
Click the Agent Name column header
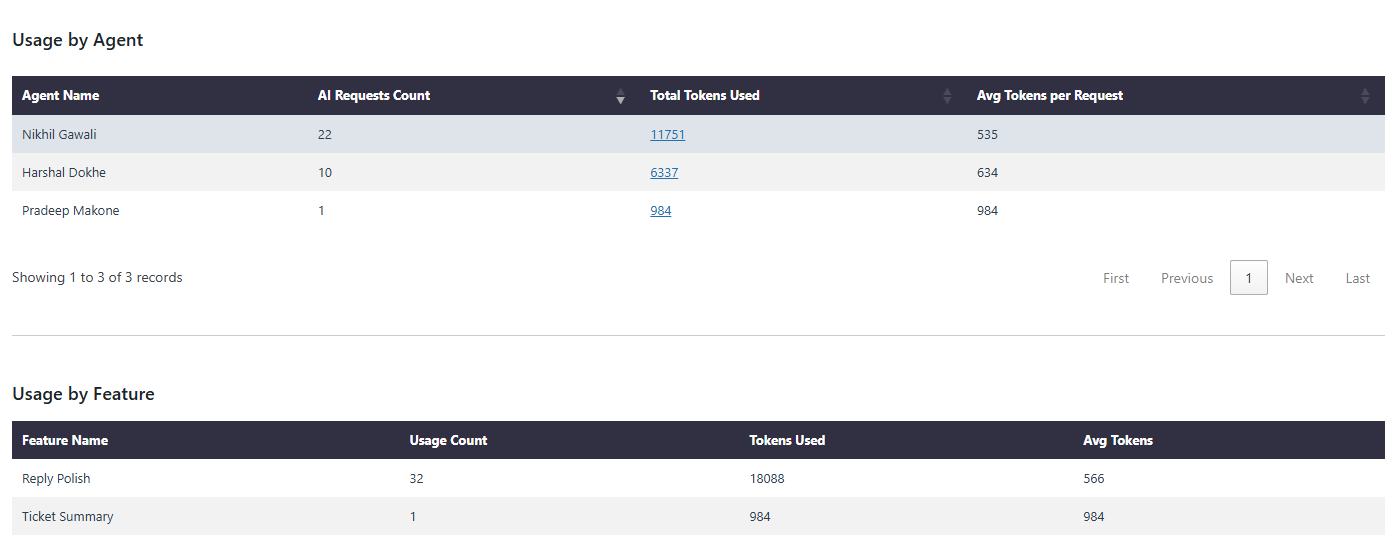(x=61, y=96)
